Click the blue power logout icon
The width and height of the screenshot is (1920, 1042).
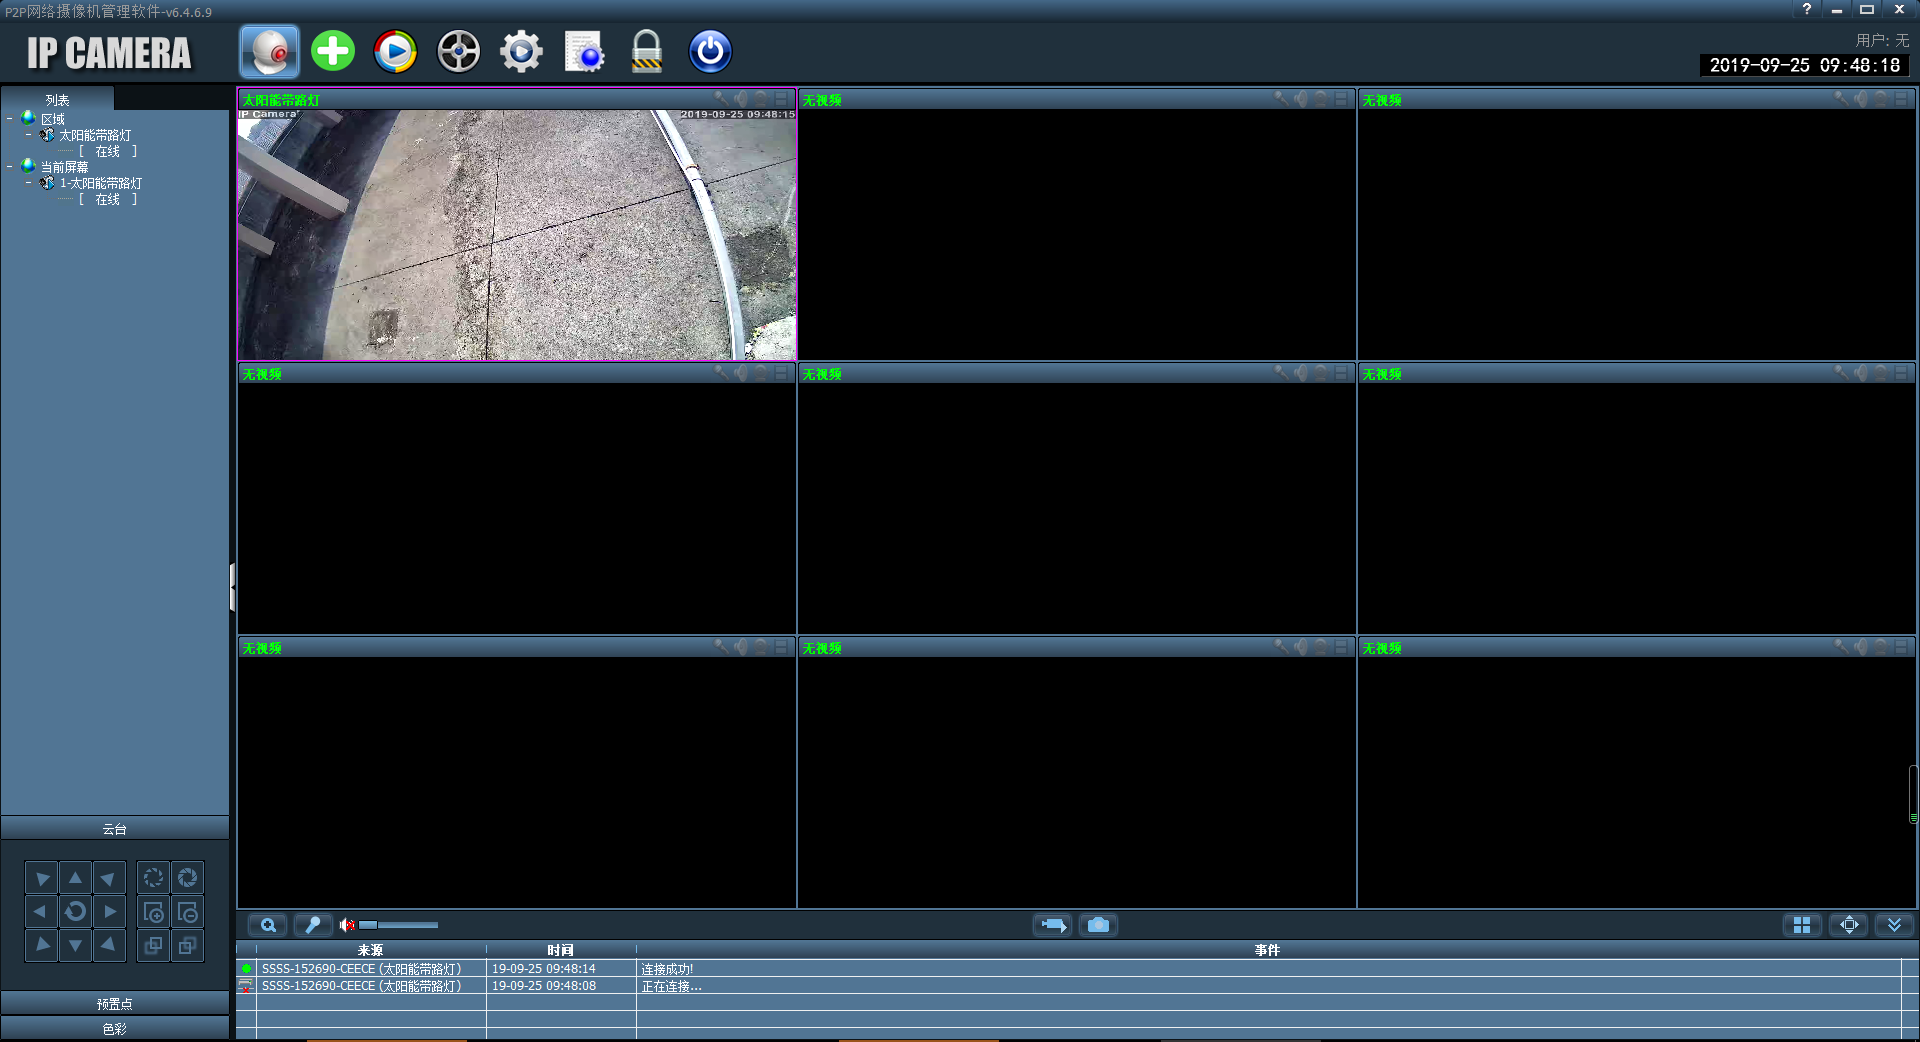click(x=710, y=51)
